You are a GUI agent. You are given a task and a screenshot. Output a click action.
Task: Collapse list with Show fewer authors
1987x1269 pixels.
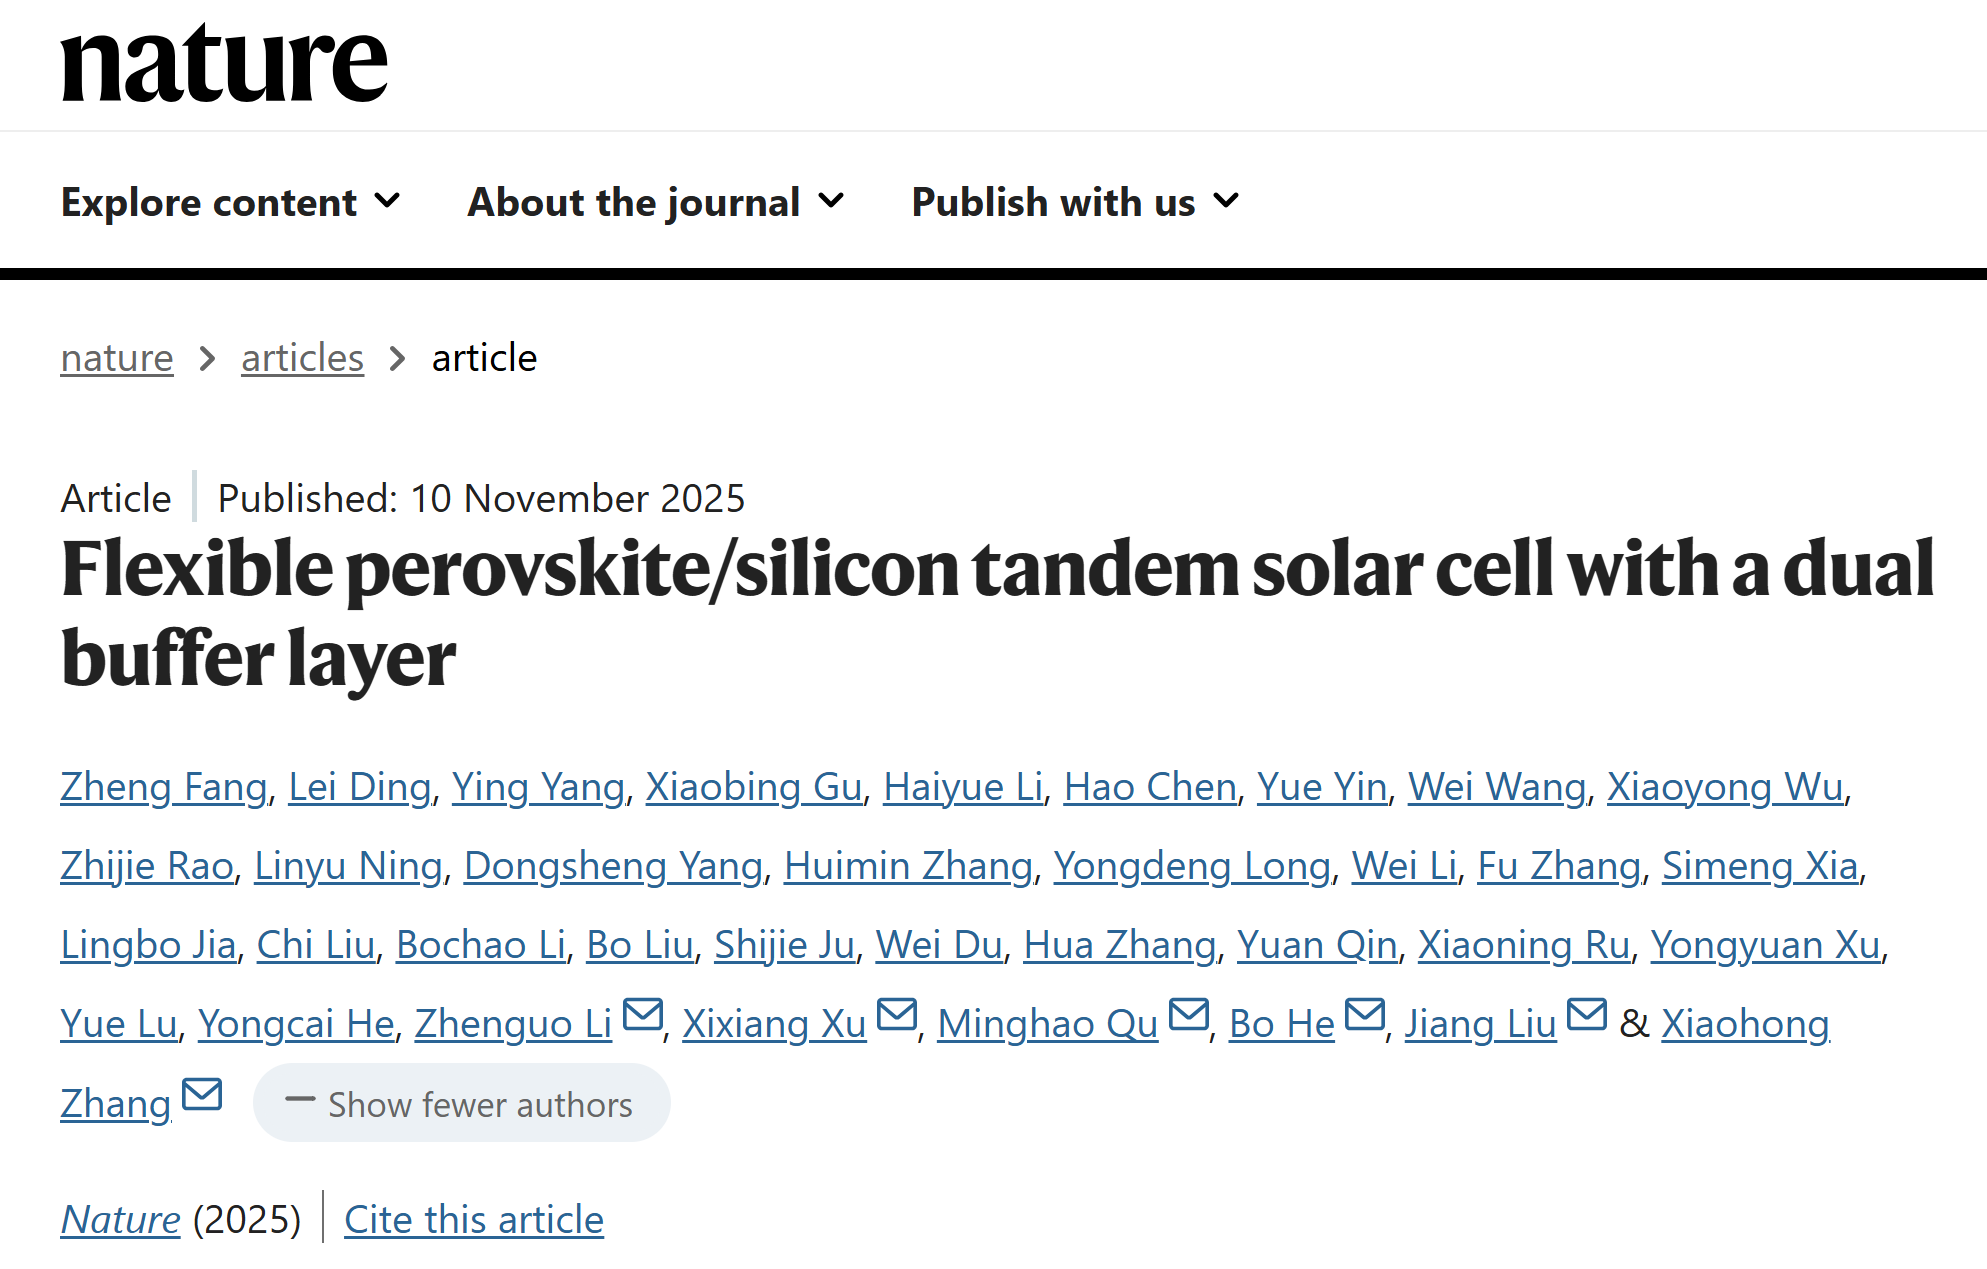461,1104
